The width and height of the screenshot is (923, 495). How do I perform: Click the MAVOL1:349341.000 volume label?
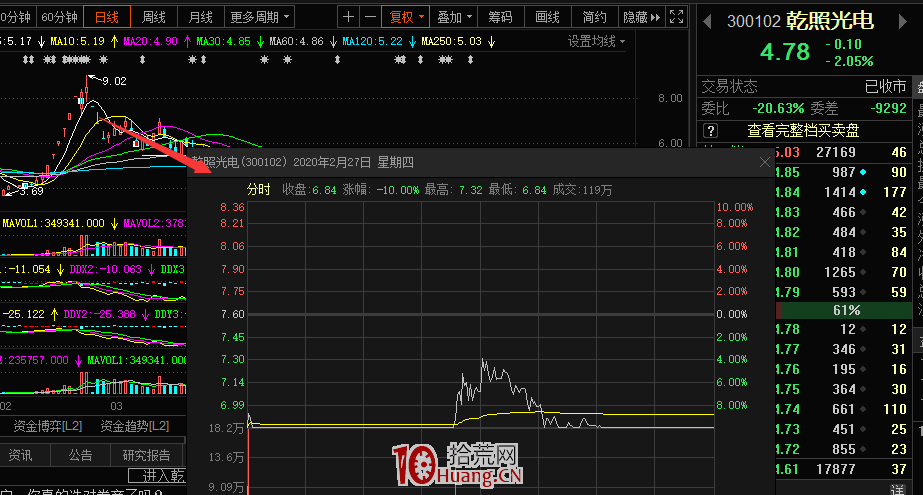54,223
